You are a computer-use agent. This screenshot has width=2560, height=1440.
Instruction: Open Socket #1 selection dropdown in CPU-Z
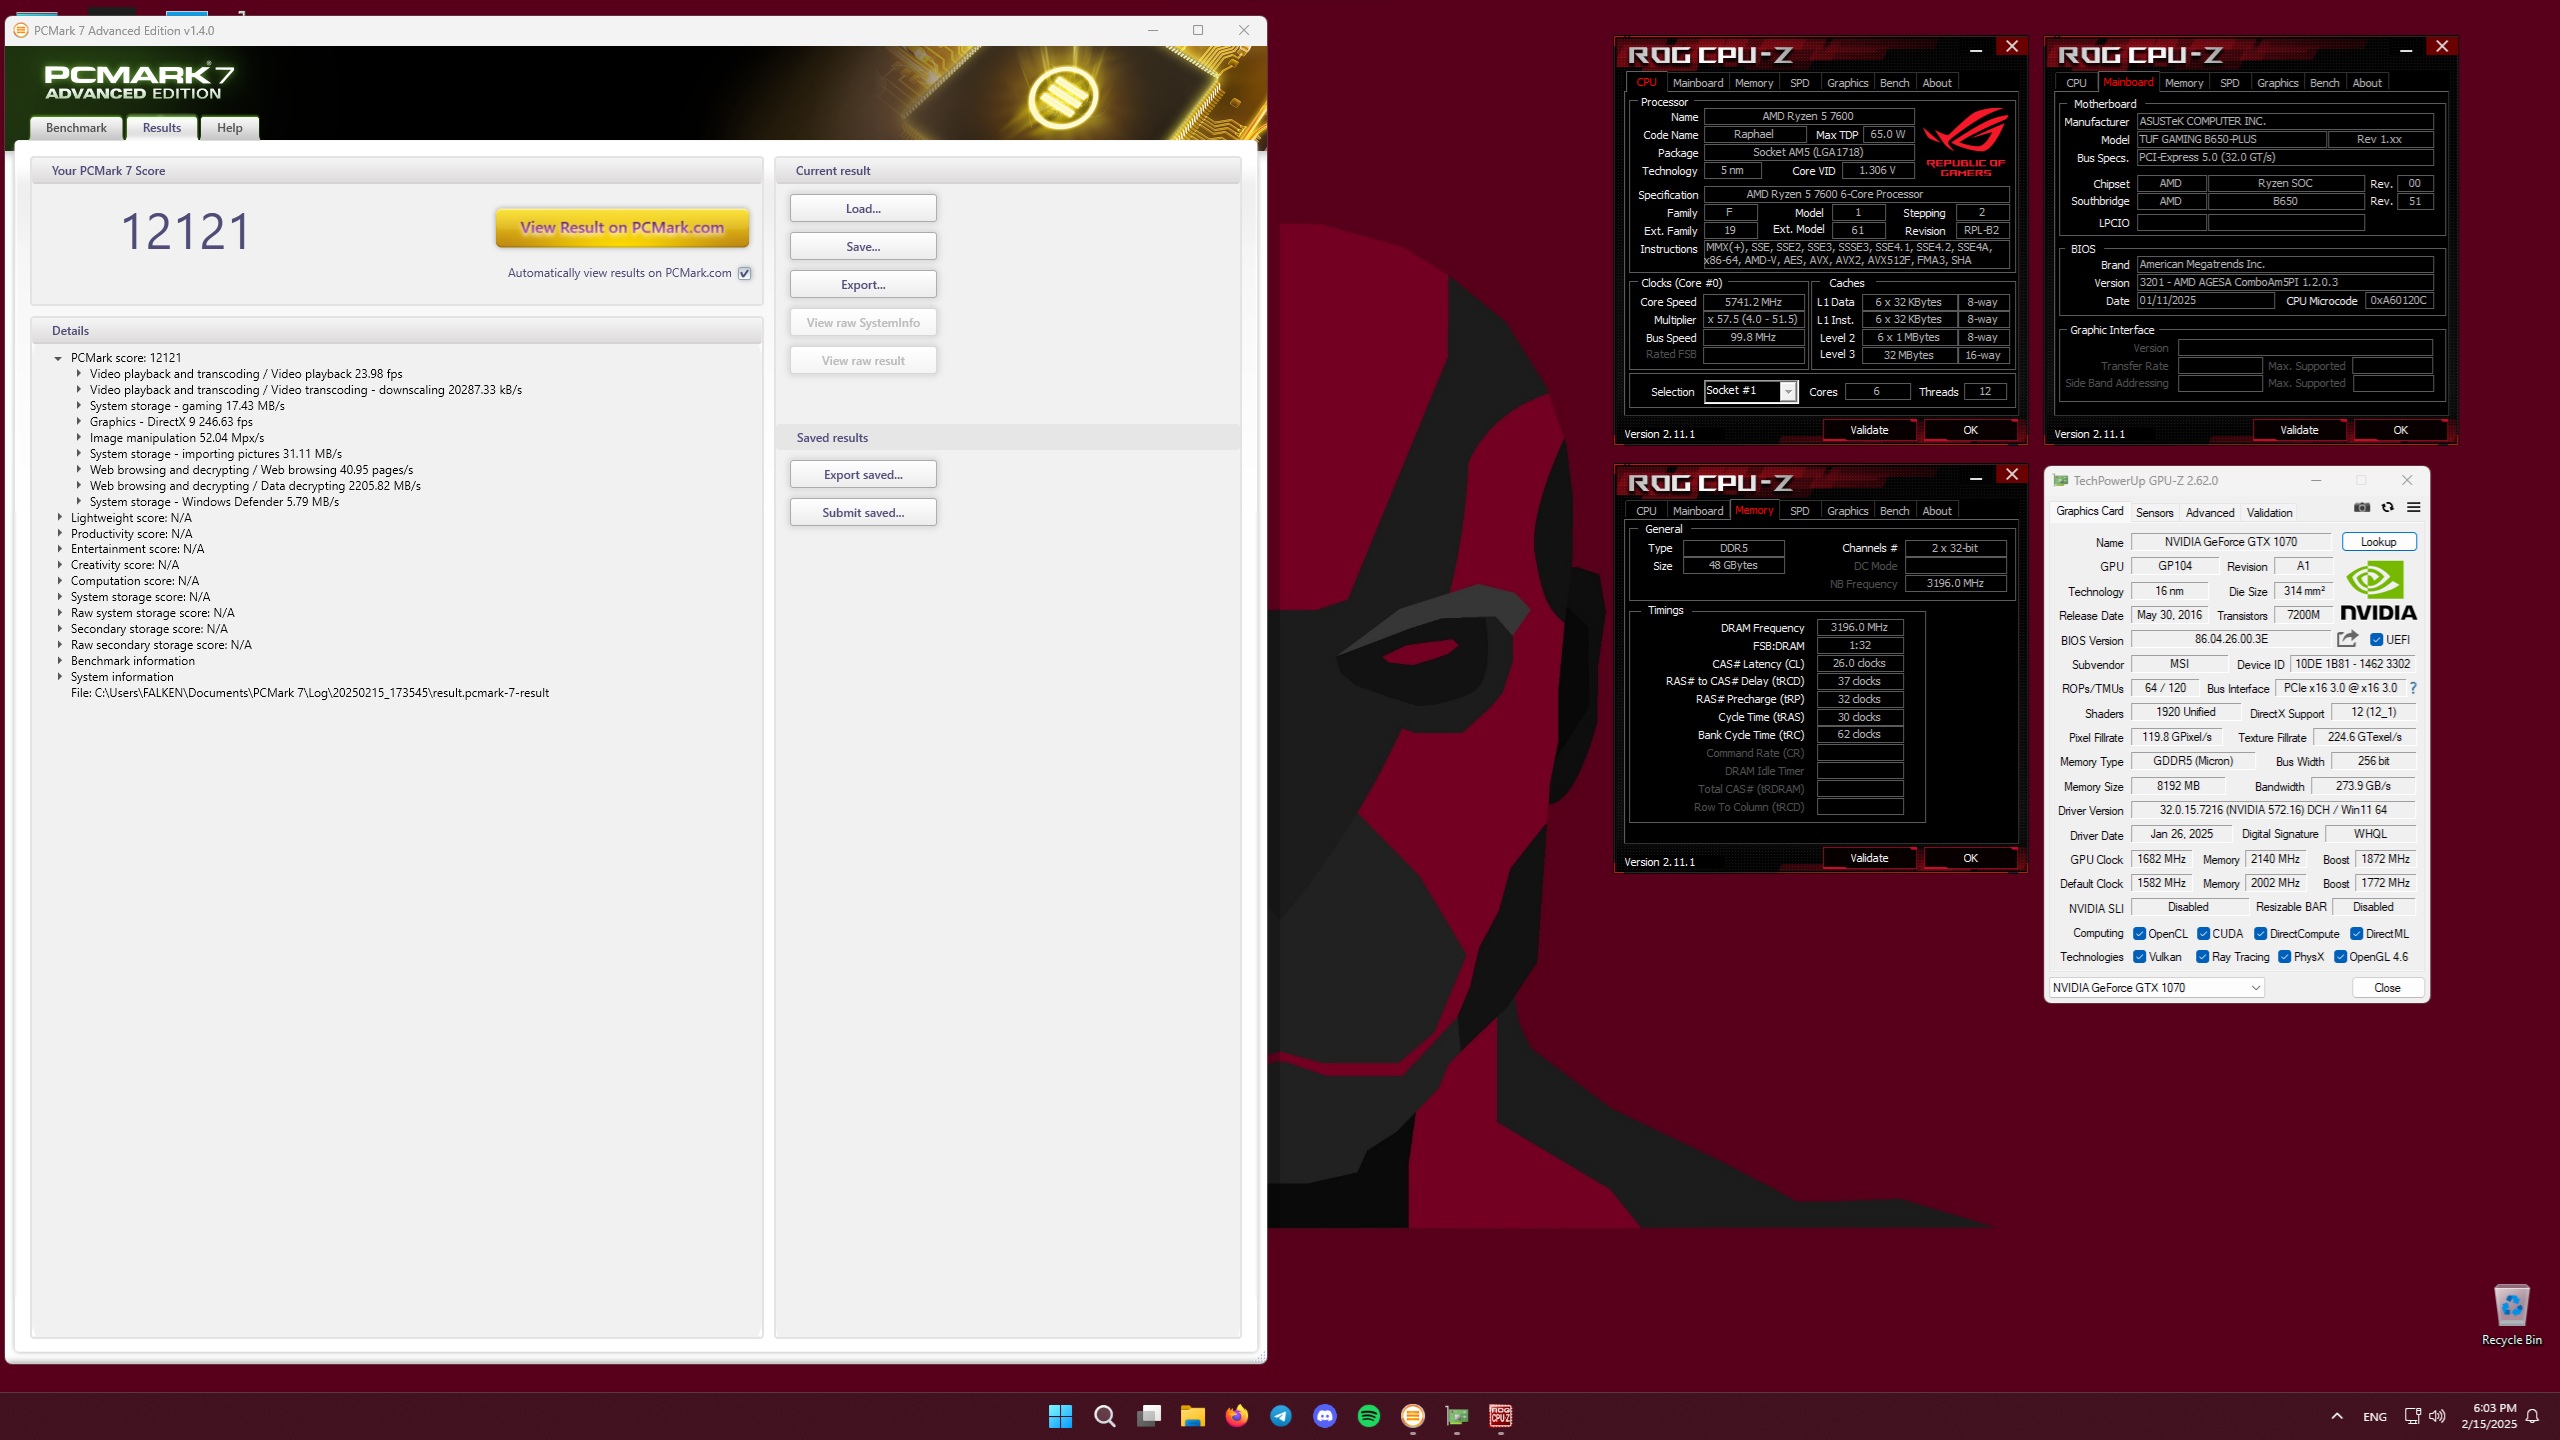point(1788,392)
